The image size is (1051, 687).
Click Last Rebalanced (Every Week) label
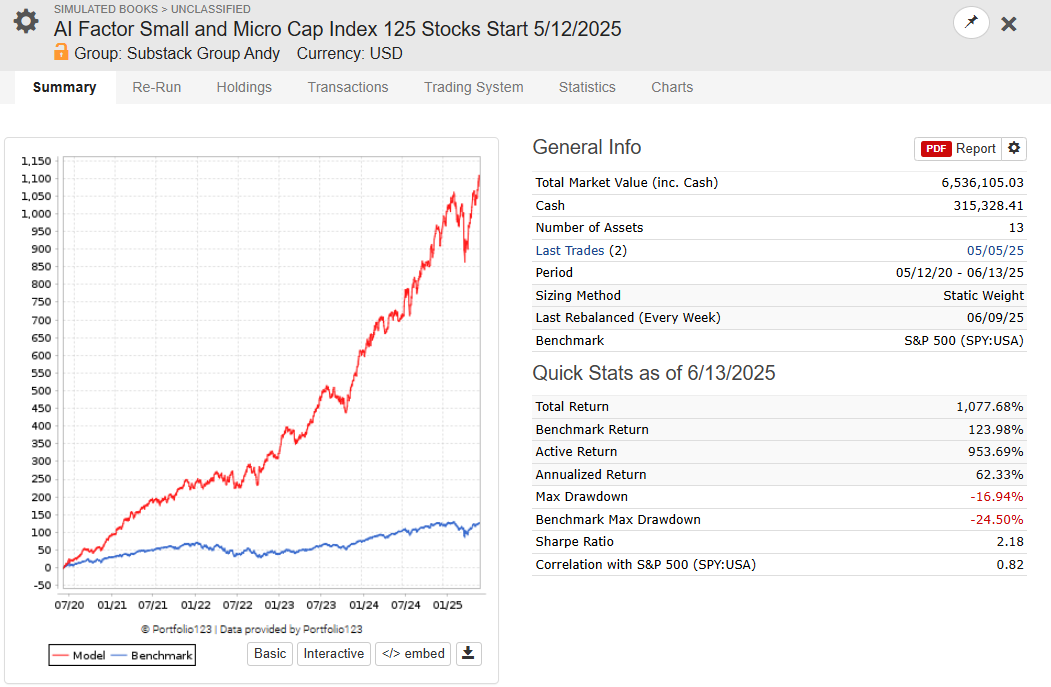[628, 317]
